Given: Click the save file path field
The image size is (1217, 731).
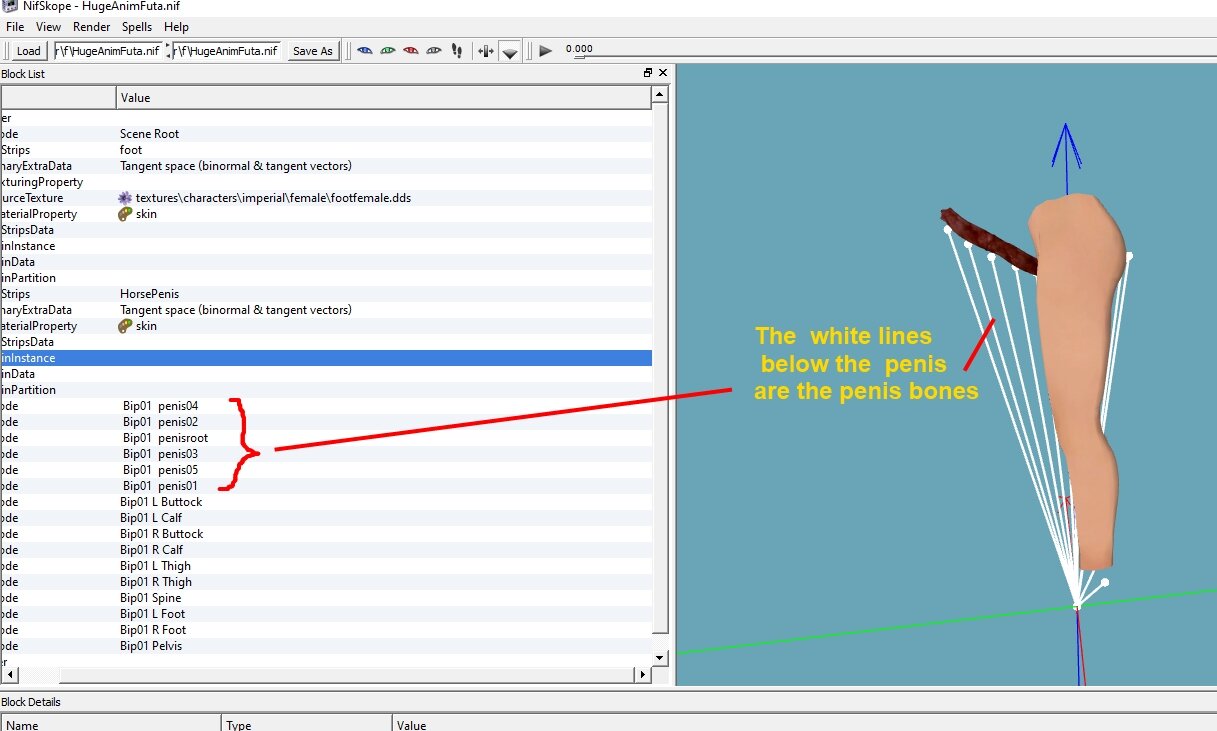Looking at the screenshot, I should click(x=227, y=50).
